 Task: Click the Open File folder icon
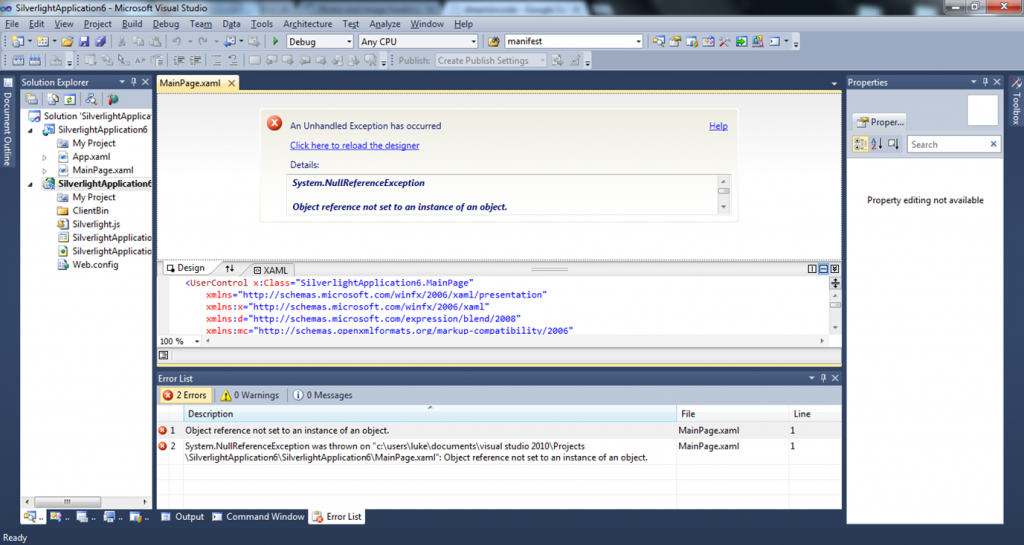(x=67, y=41)
